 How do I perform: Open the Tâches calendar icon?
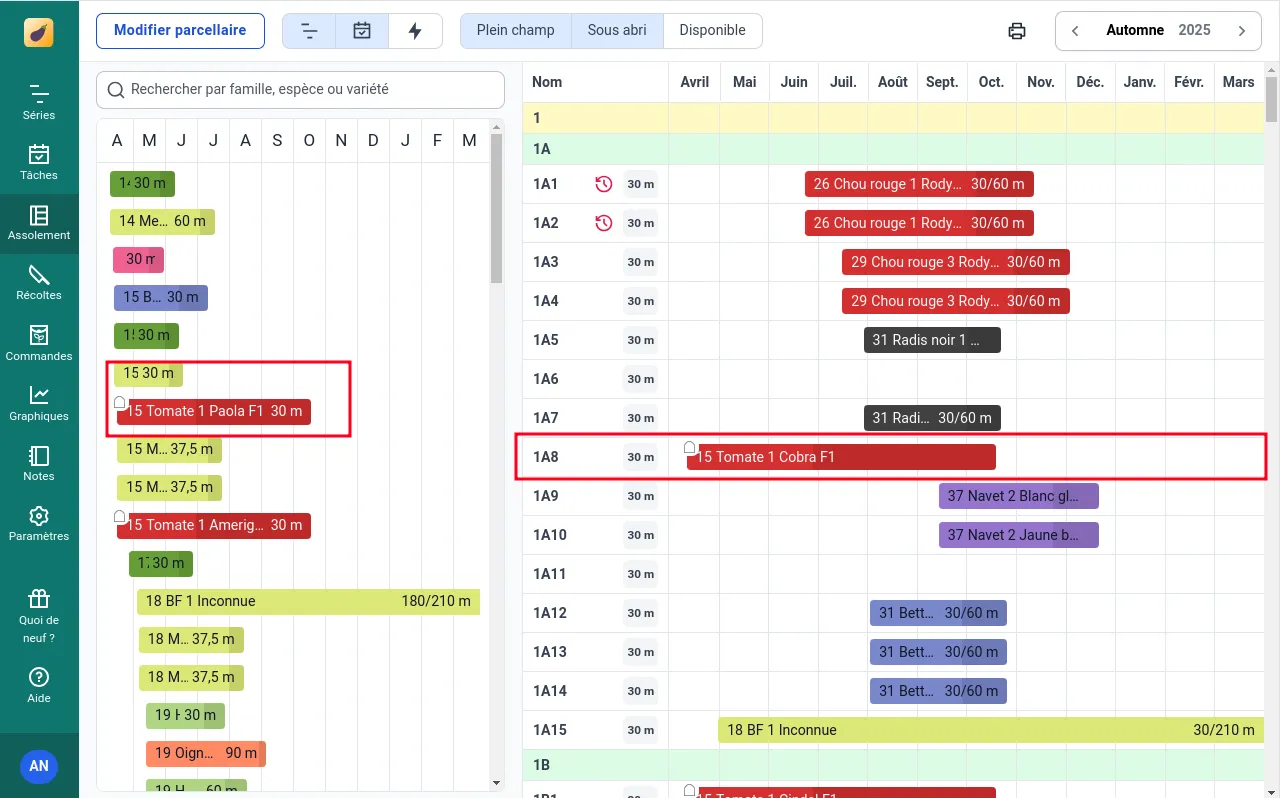[x=39, y=163]
